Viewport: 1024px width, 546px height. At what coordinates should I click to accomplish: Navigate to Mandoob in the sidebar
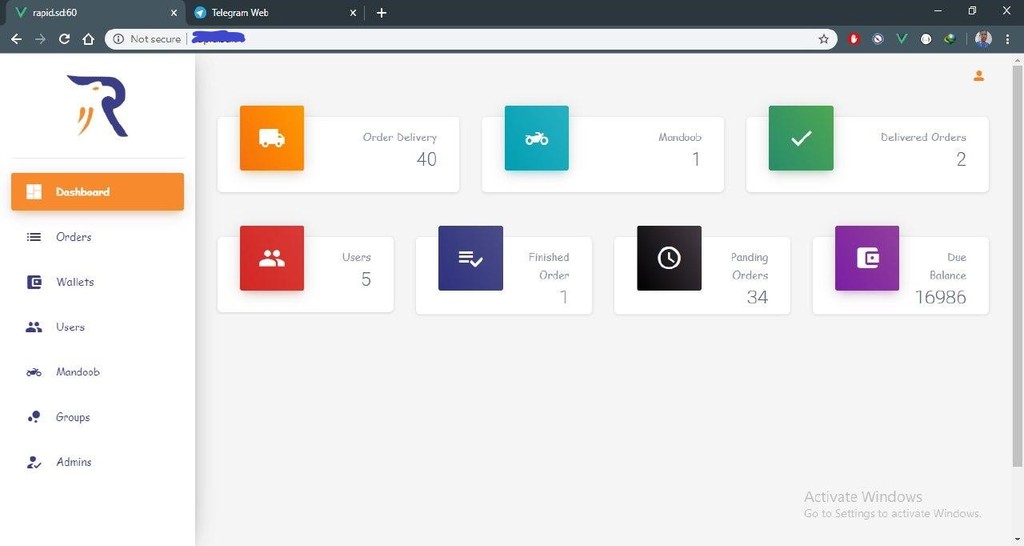(x=97, y=372)
